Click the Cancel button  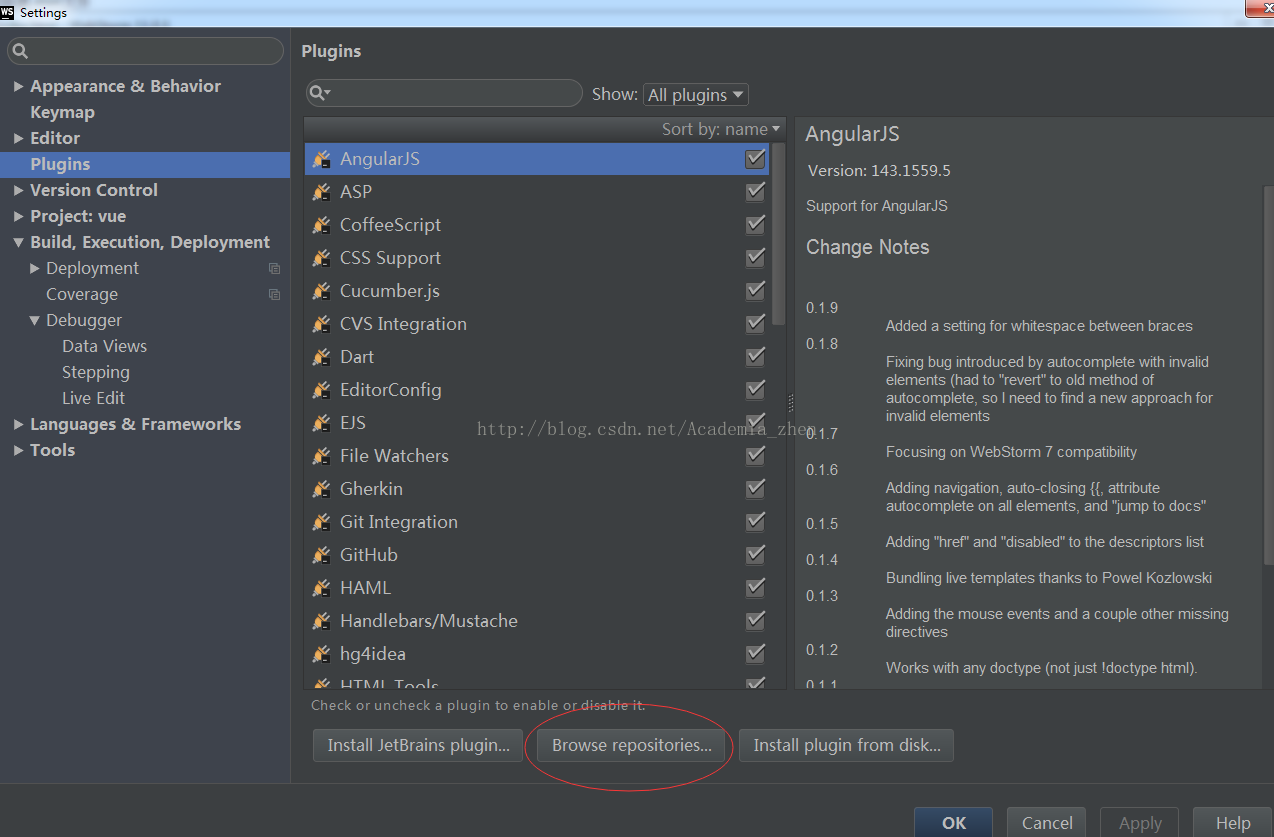[1047, 823]
